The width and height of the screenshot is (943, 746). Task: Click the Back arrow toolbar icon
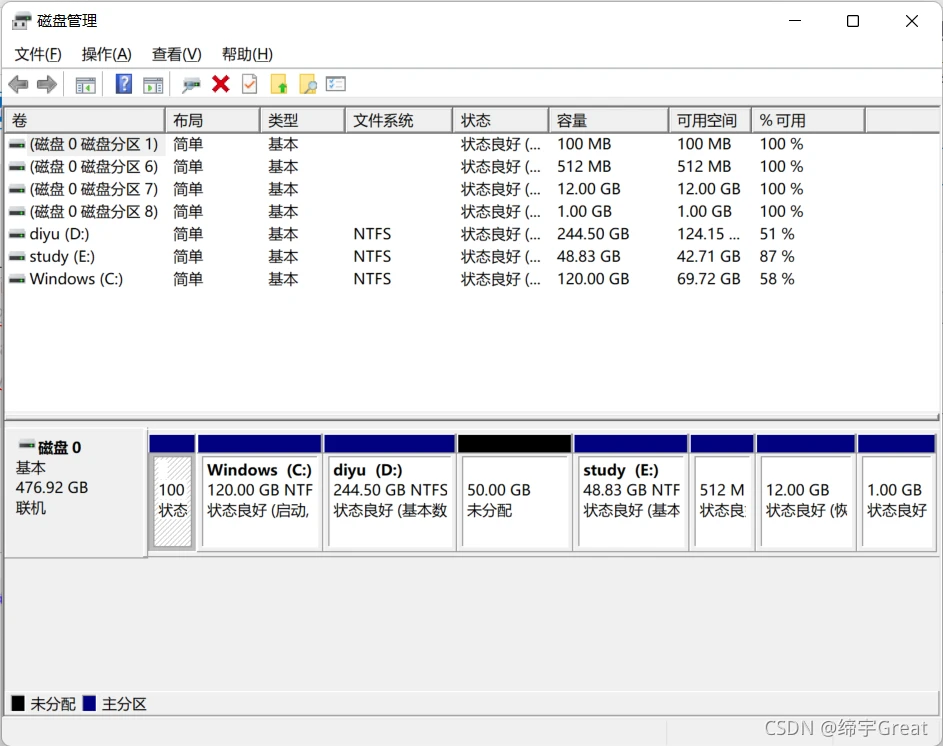click(x=19, y=84)
